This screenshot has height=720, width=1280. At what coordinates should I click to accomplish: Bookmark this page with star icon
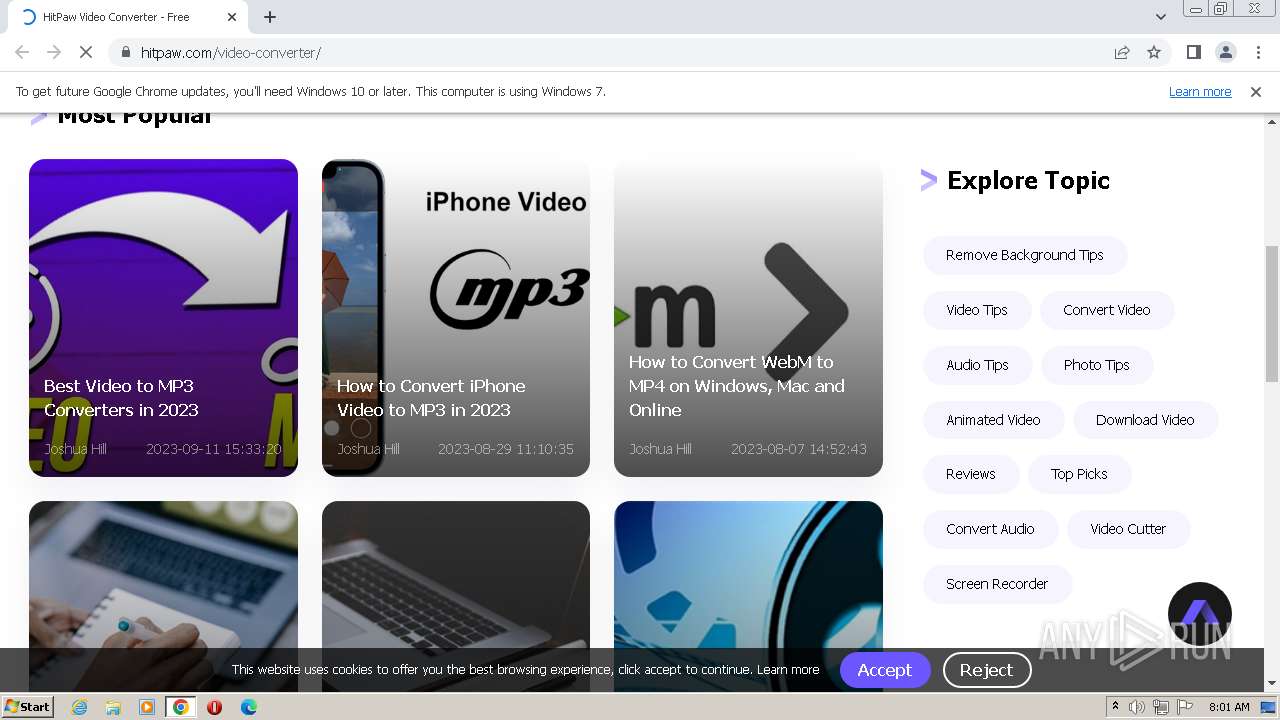click(x=1154, y=52)
